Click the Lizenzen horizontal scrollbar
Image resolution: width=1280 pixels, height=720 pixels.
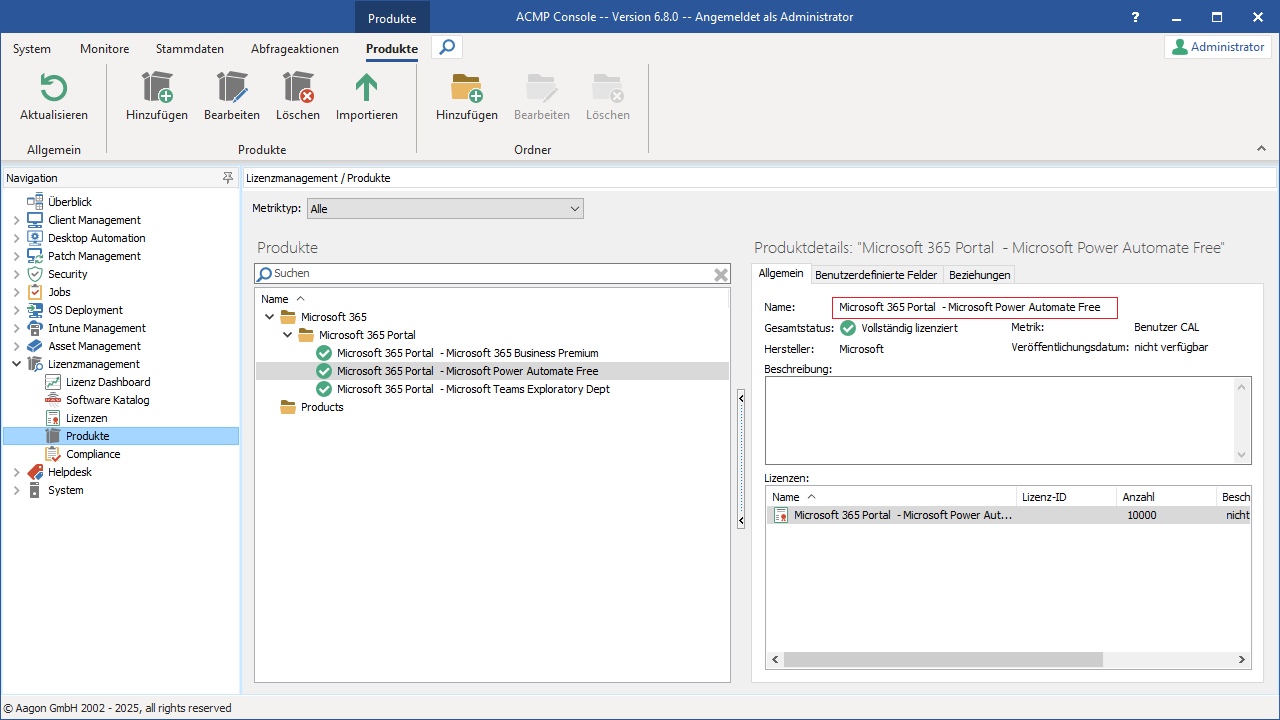click(x=942, y=660)
